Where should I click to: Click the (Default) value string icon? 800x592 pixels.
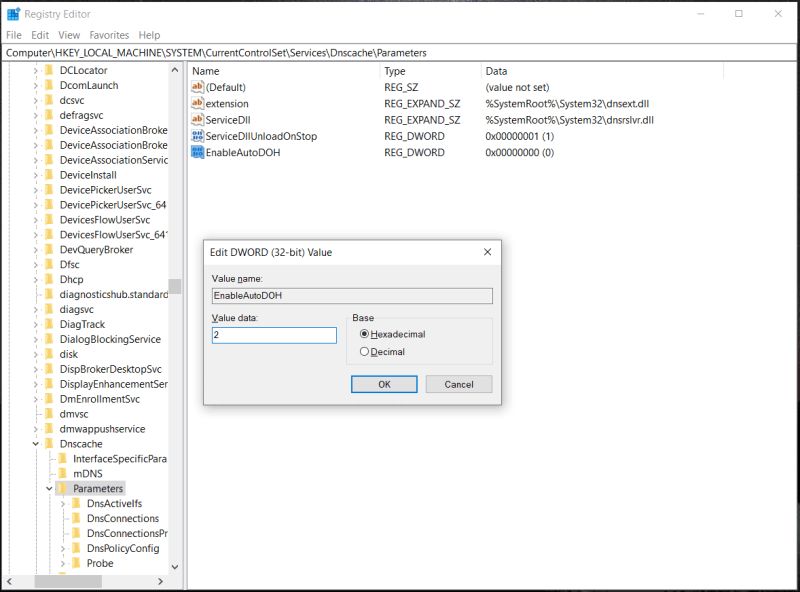[196, 87]
